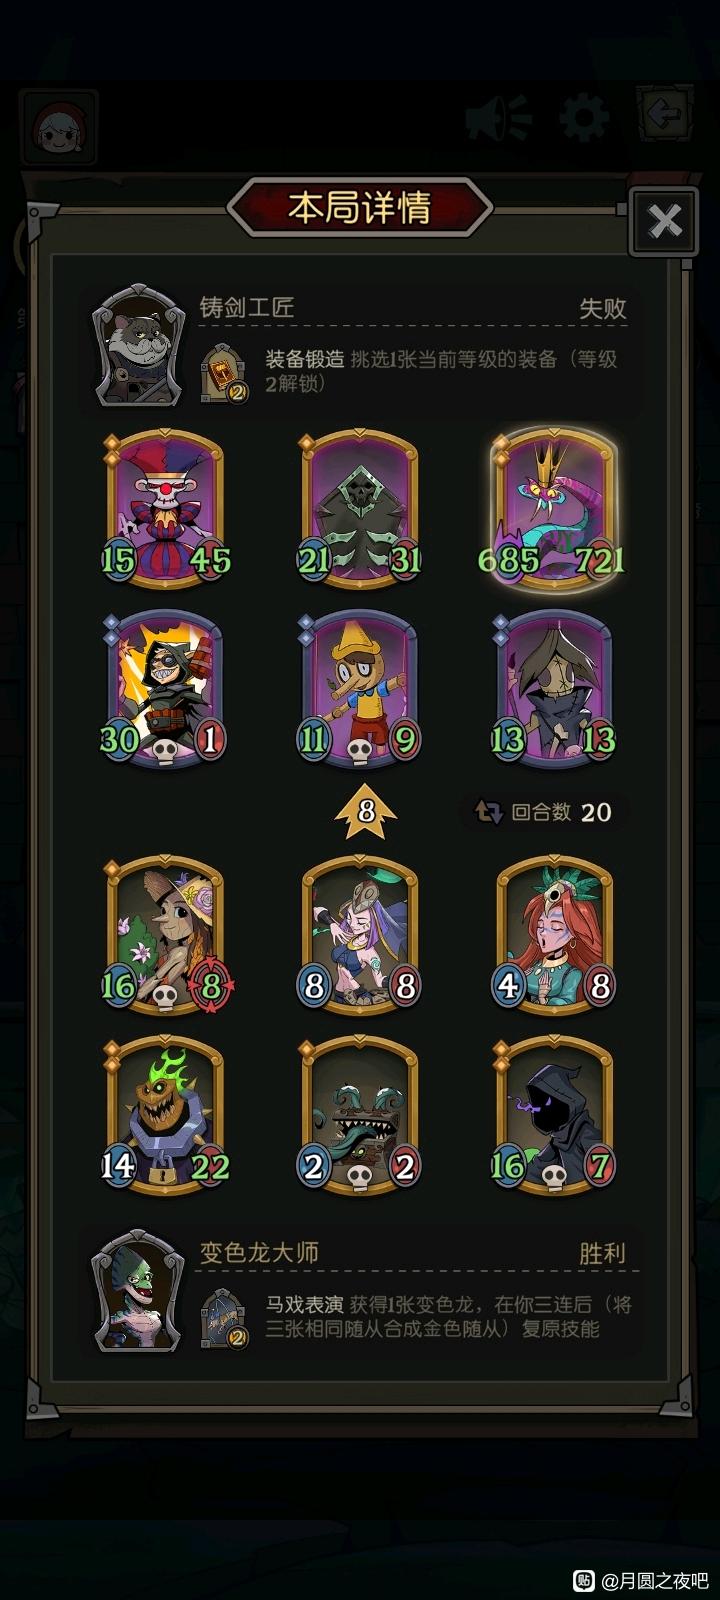The height and width of the screenshot is (1600, 720).
Task: Click the exit arrow icon at top
Action: [664, 115]
